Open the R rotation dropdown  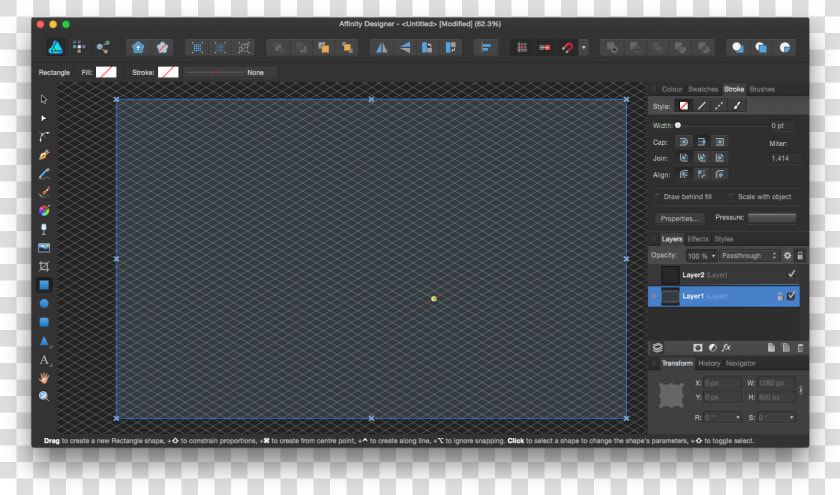pyautogui.click(x=723, y=417)
